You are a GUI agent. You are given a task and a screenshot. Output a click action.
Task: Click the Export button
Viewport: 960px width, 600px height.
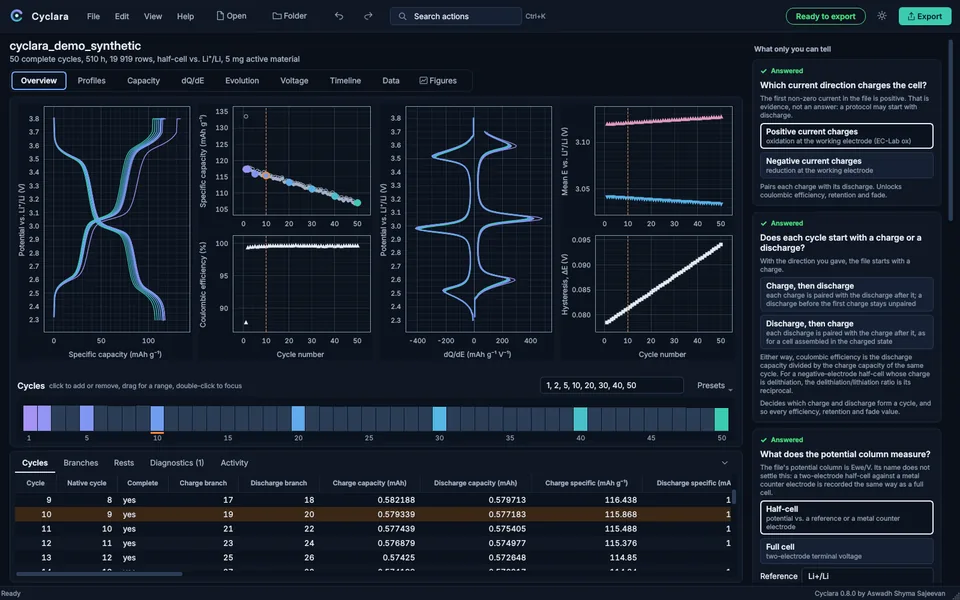pyautogui.click(x=924, y=17)
